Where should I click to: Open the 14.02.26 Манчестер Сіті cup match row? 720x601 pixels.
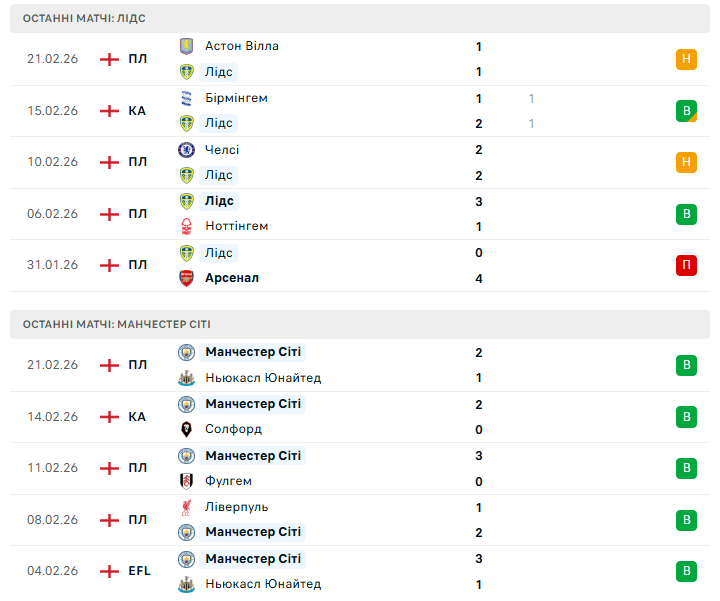pyautogui.click(x=360, y=416)
